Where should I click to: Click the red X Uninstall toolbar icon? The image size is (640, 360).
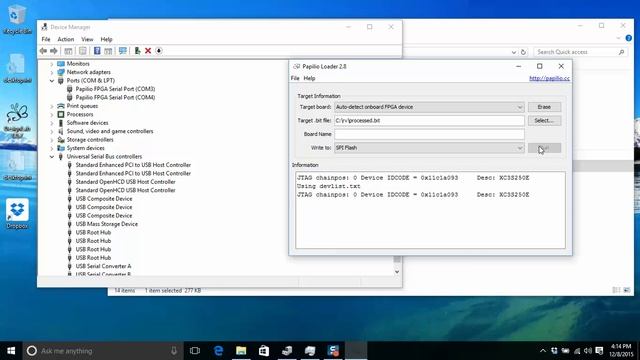click(148, 51)
